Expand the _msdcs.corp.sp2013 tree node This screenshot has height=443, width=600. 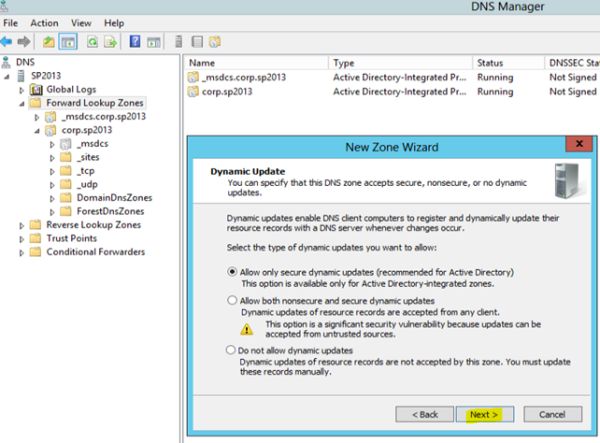(x=37, y=117)
